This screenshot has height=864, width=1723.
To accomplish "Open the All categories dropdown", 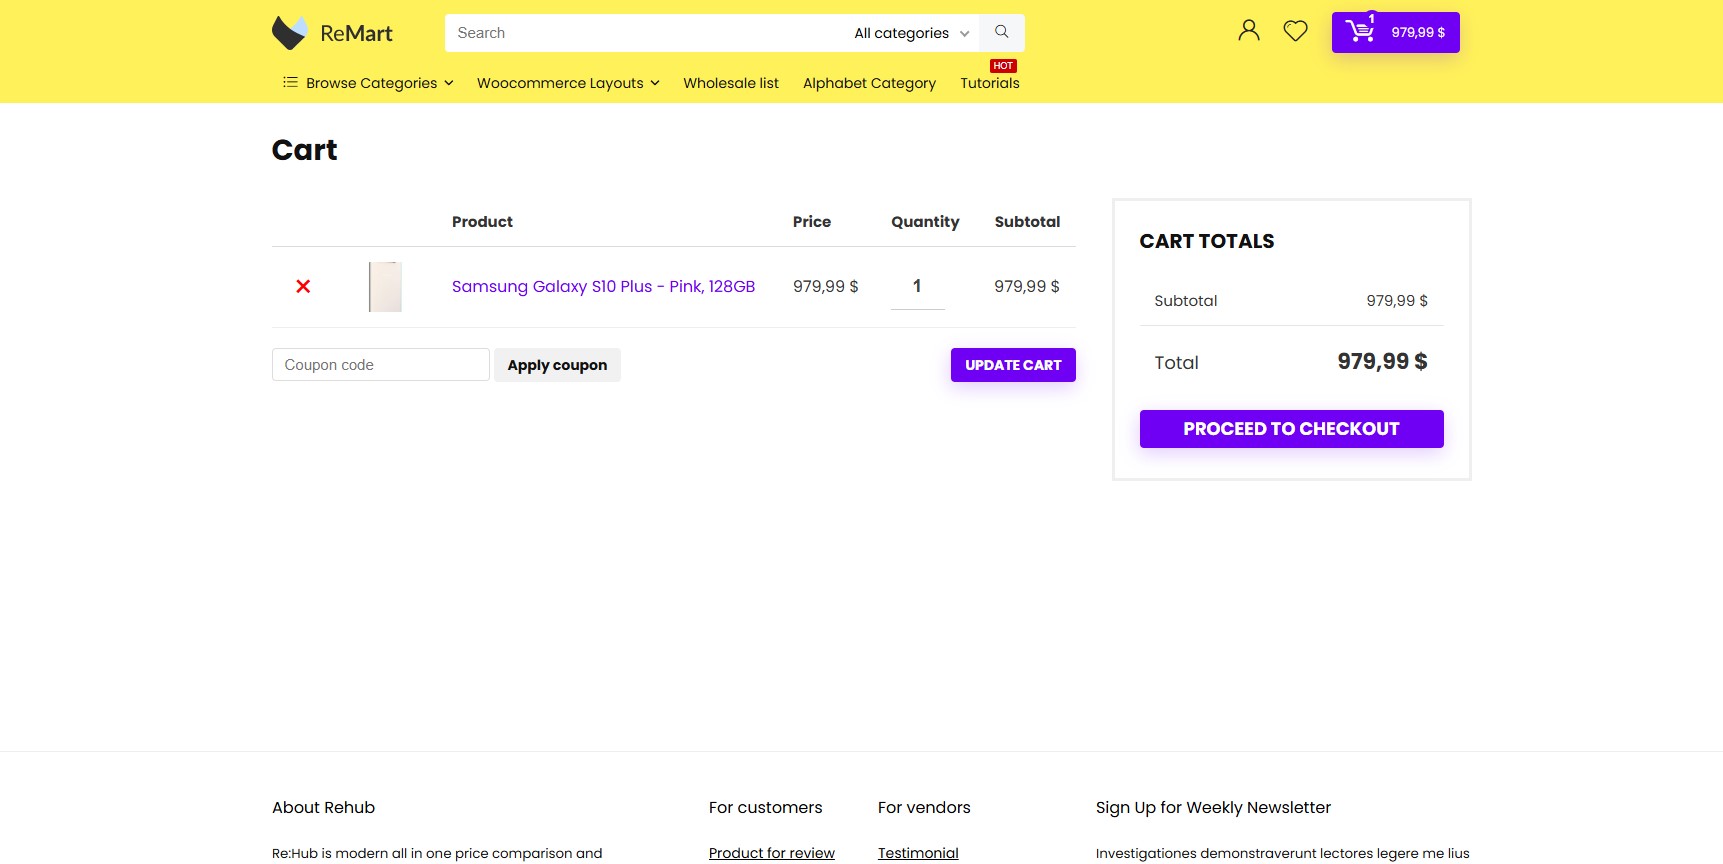I will tap(912, 33).
